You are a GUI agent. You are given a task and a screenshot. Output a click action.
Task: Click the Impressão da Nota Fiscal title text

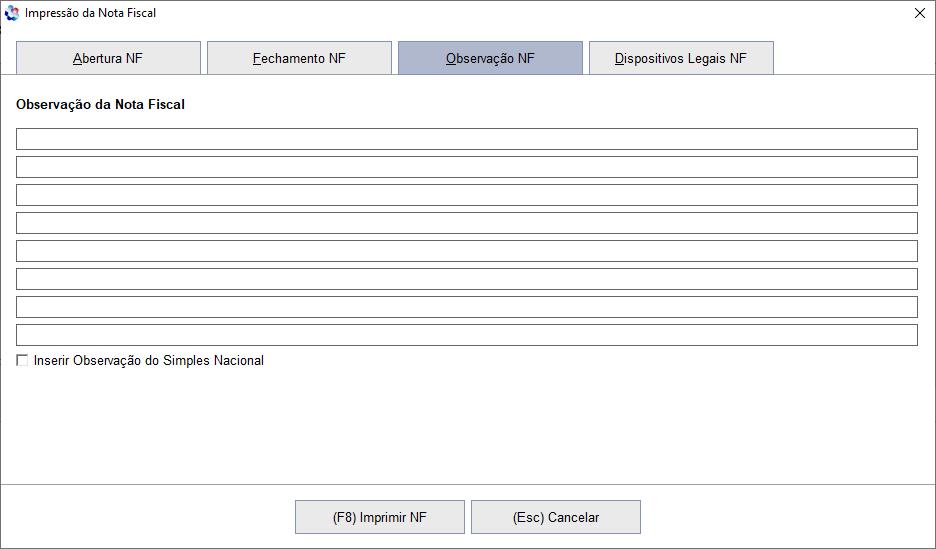(90, 13)
